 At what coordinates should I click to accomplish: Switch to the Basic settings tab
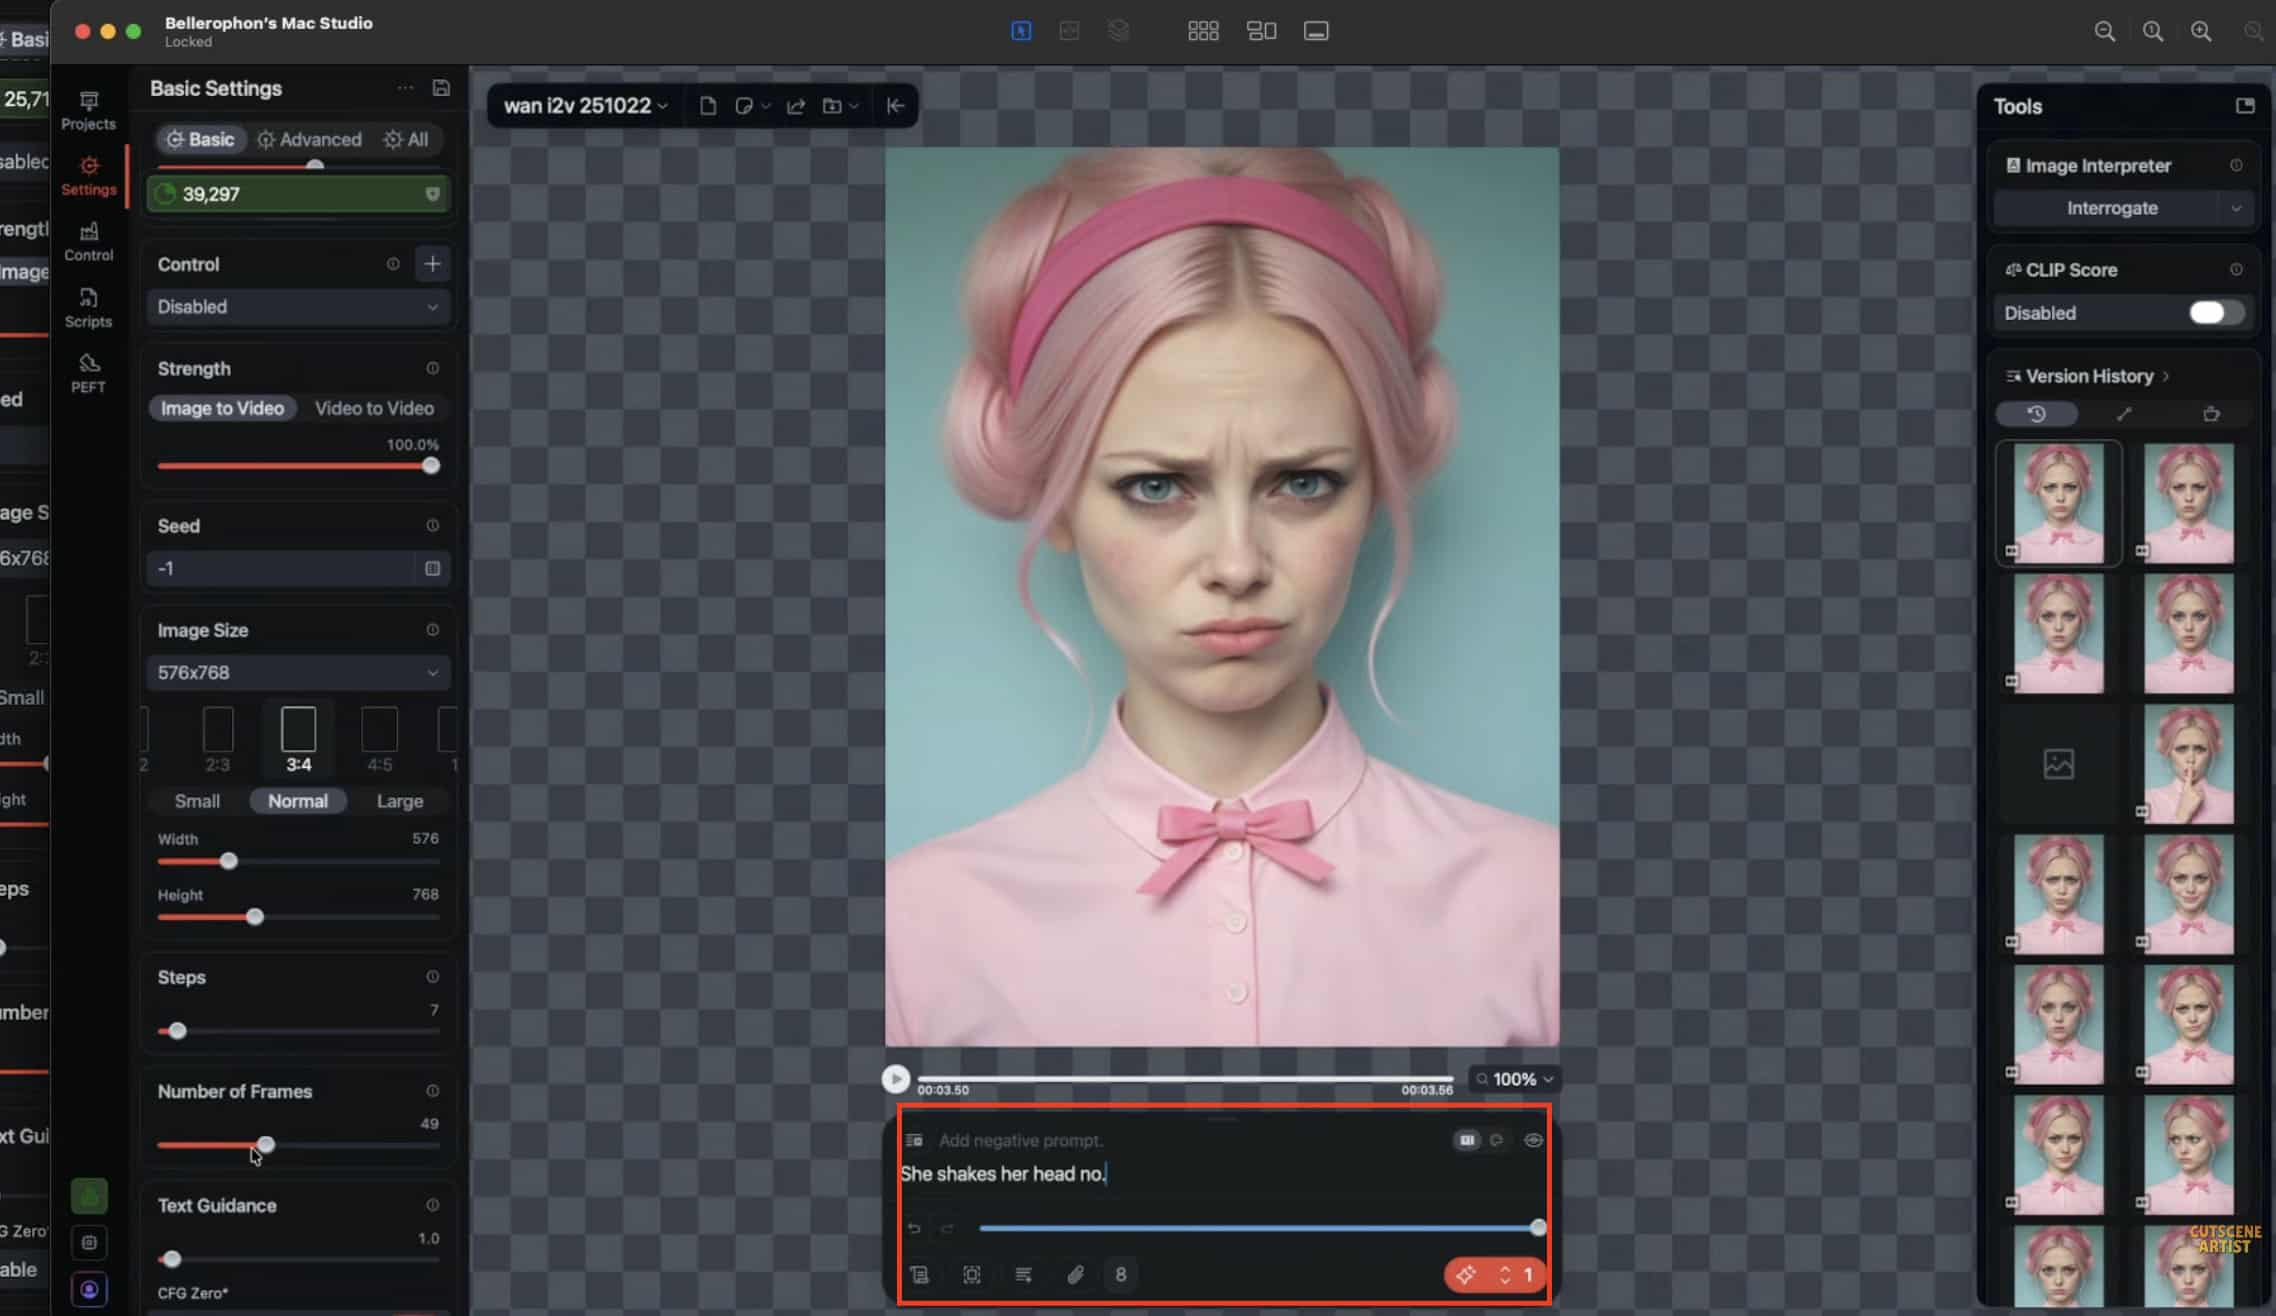200,139
